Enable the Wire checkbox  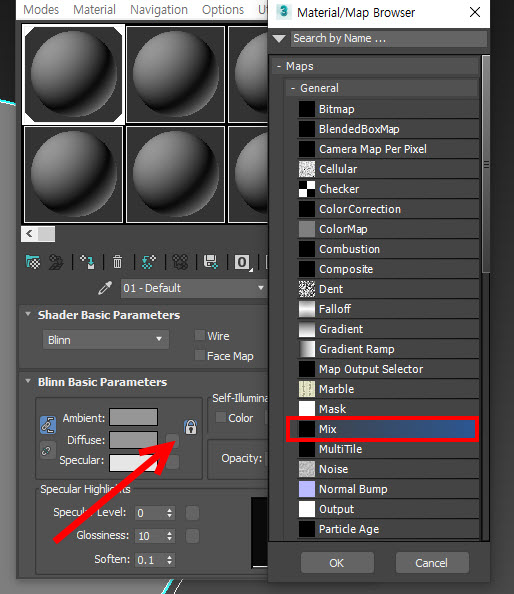click(200, 335)
